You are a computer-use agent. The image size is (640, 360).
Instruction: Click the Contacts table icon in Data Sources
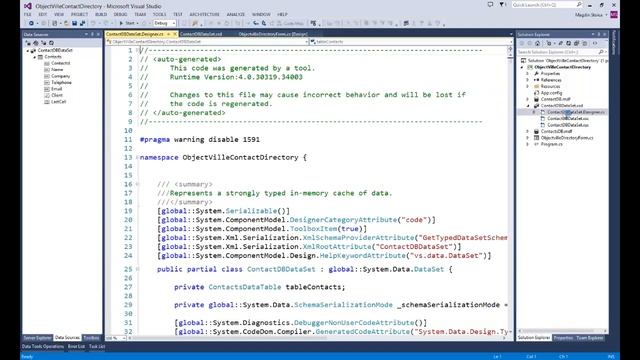pyautogui.click(x=40, y=57)
